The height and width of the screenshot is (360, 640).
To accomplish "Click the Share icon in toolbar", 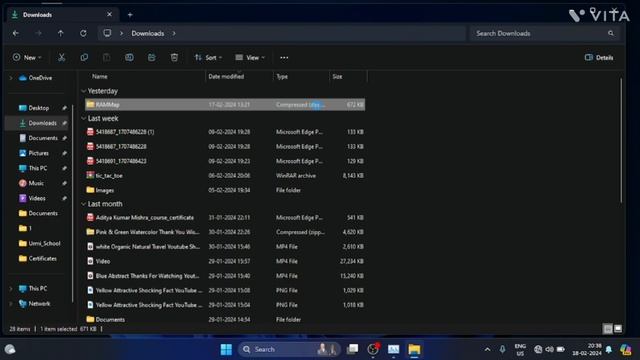I will tap(151, 58).
